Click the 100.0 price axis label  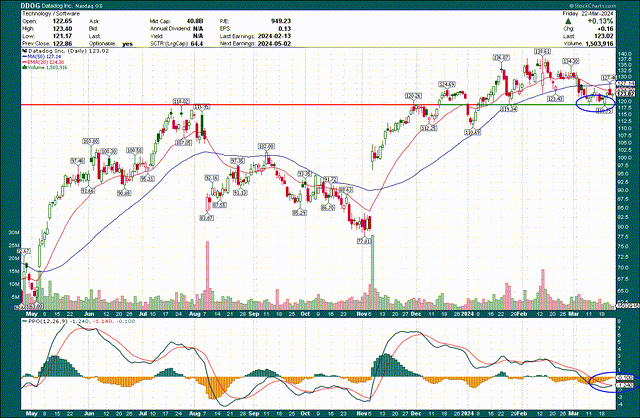(x=625, y=158)
